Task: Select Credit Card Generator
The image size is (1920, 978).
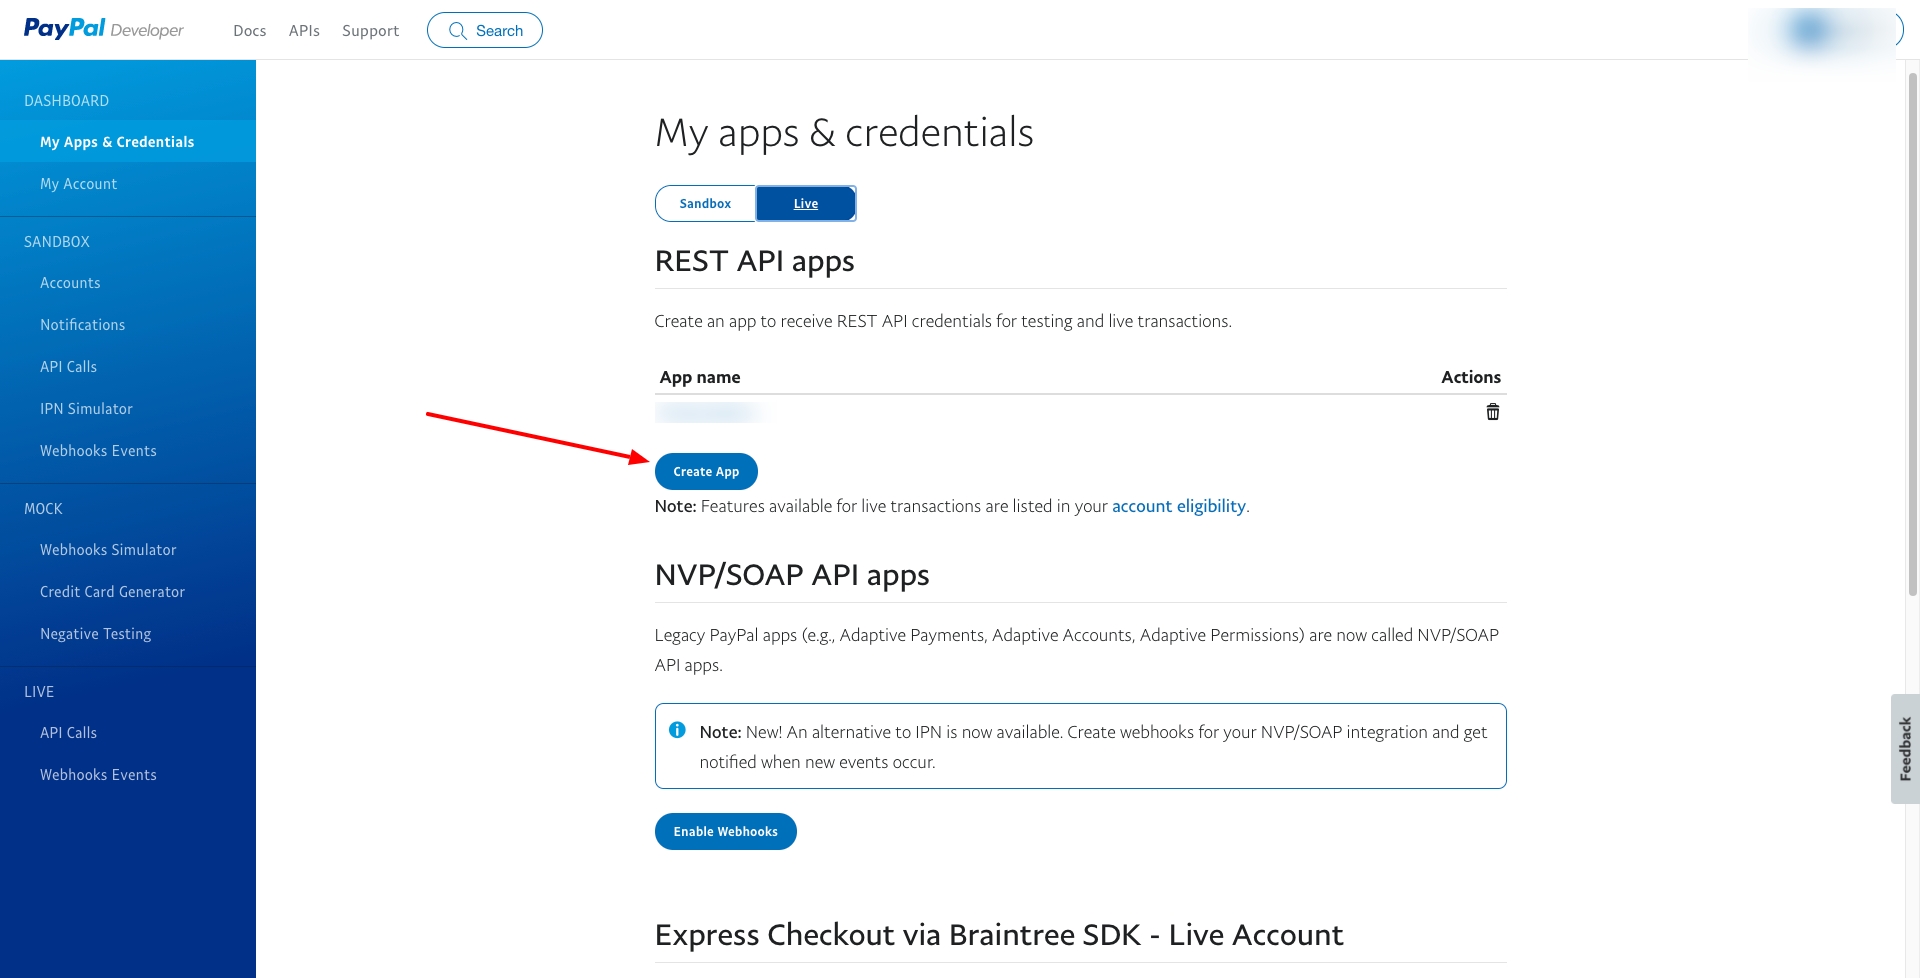Action: point(112,592)
